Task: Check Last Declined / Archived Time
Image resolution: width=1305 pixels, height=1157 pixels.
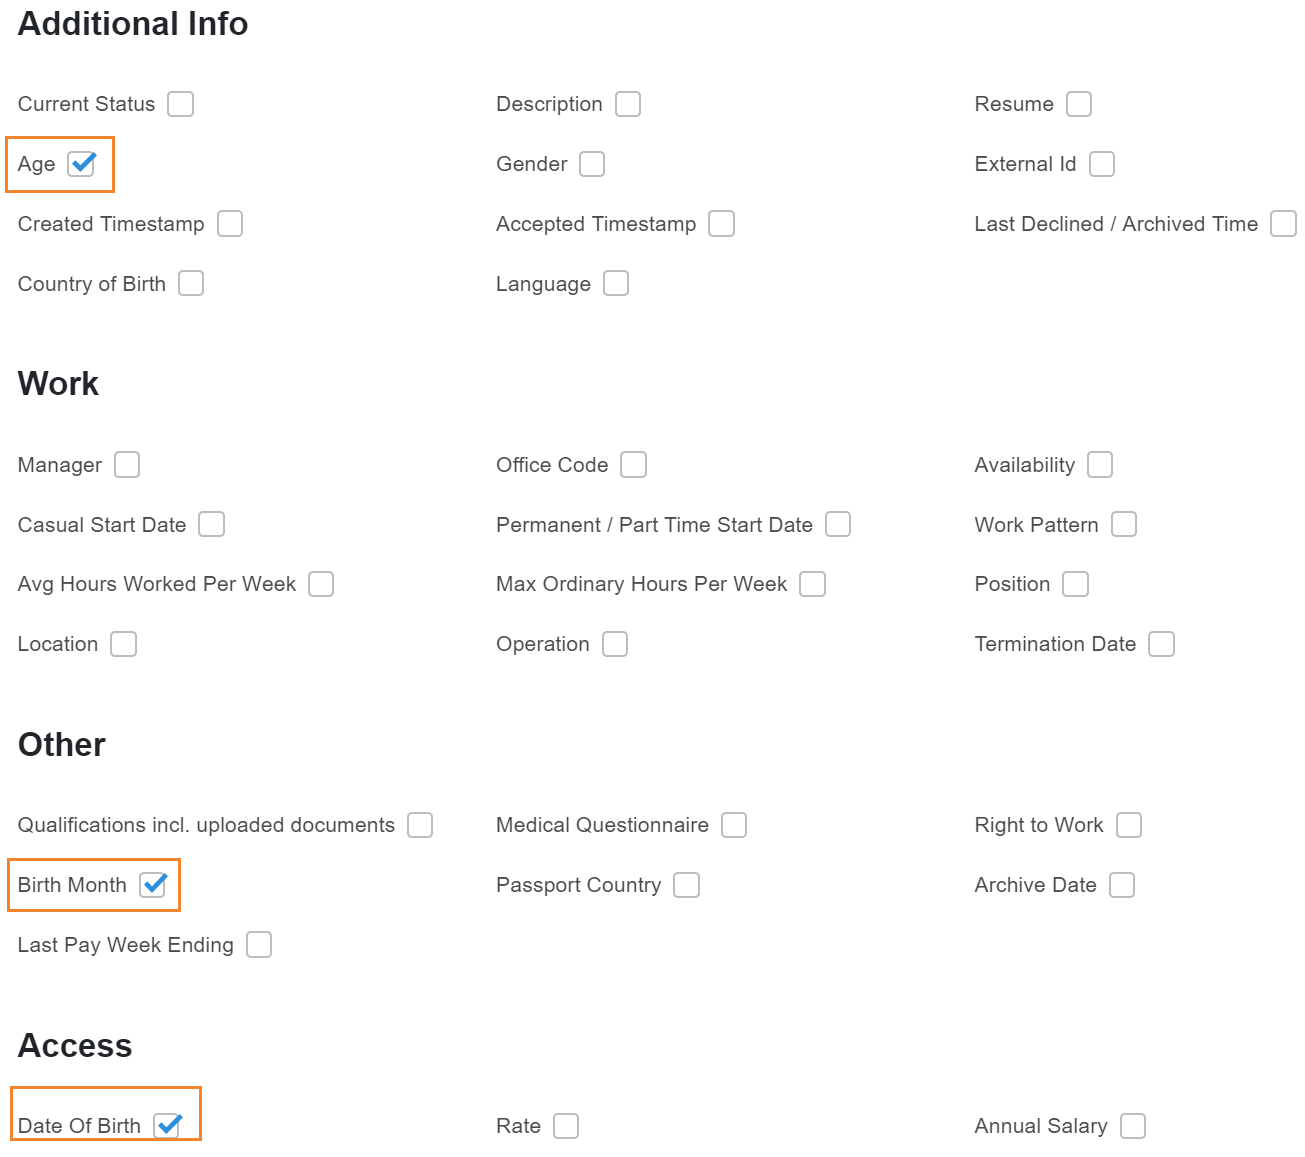Action: [1282, 224]
